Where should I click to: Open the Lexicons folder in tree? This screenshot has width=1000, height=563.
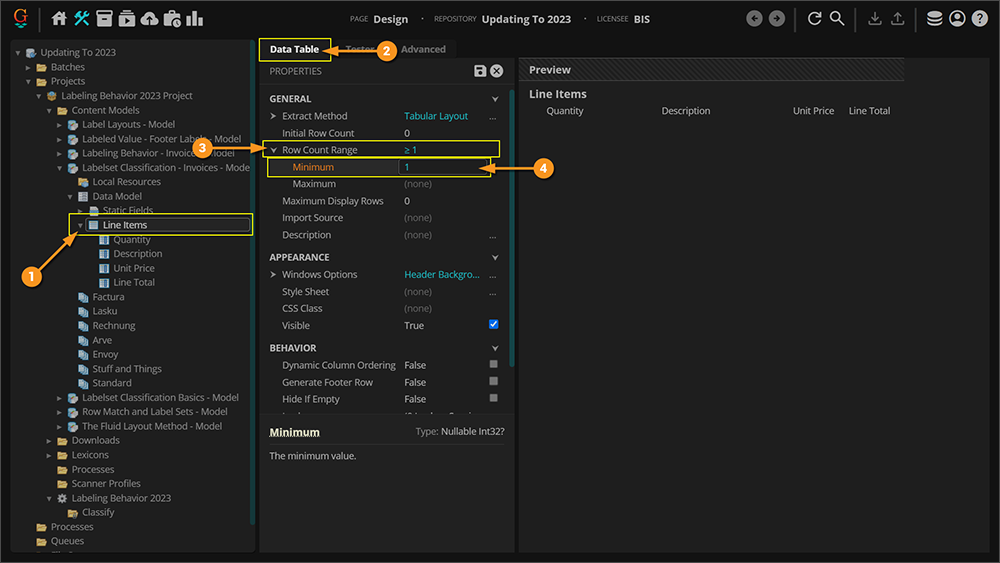[x=90, y=455]
